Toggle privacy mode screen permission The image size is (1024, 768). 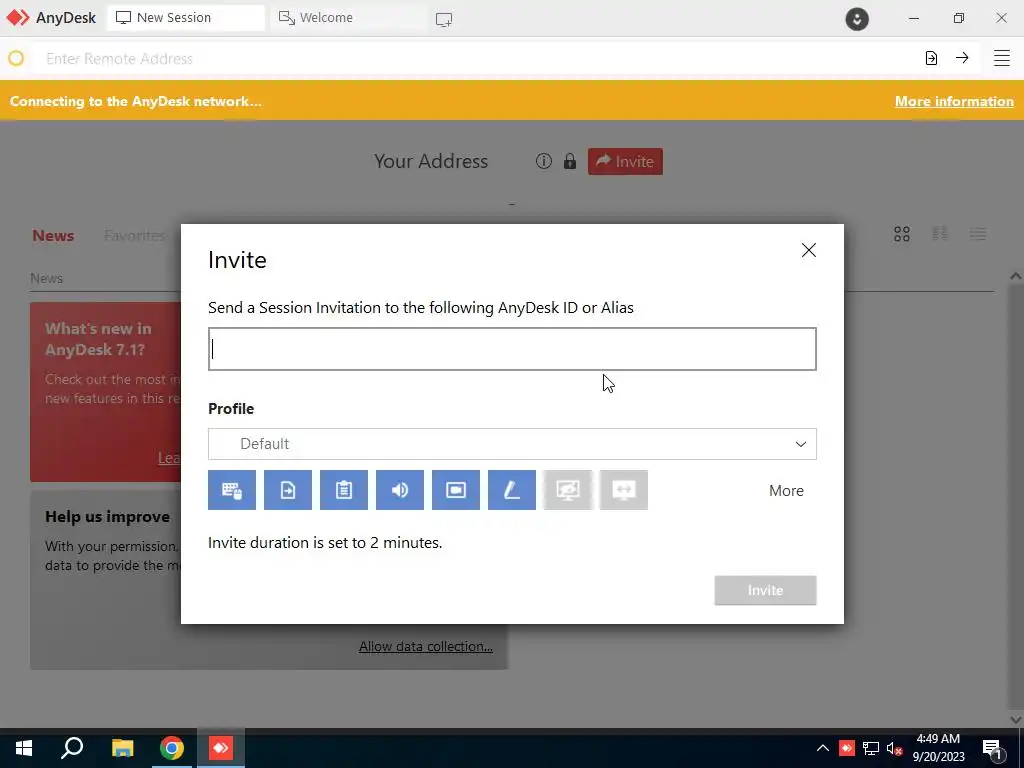point(568,490)
